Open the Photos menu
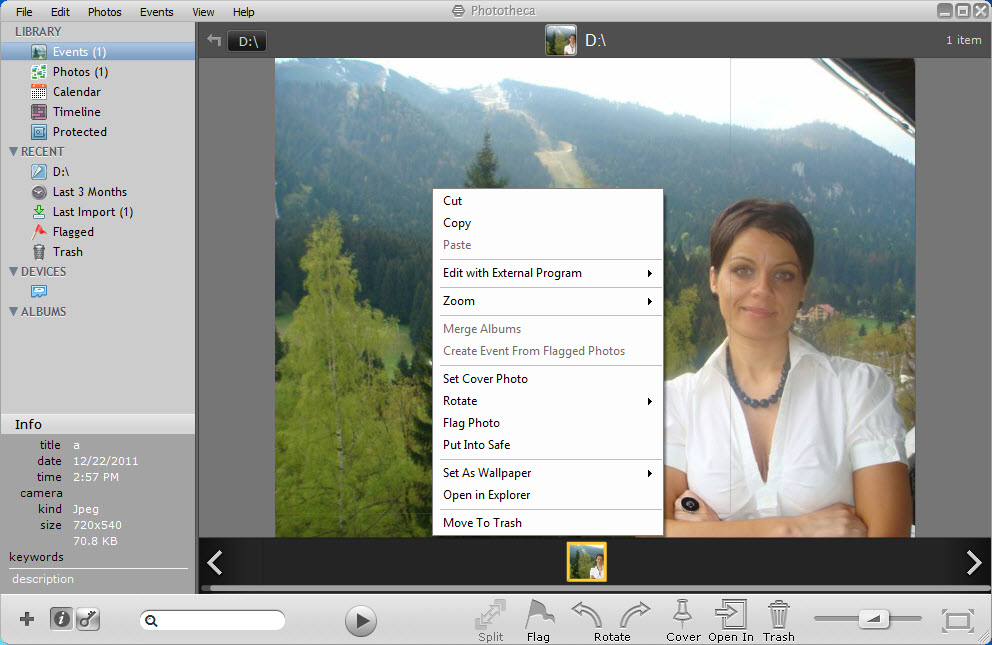Screen dimensions: 992x645 [x=104, y=12]
